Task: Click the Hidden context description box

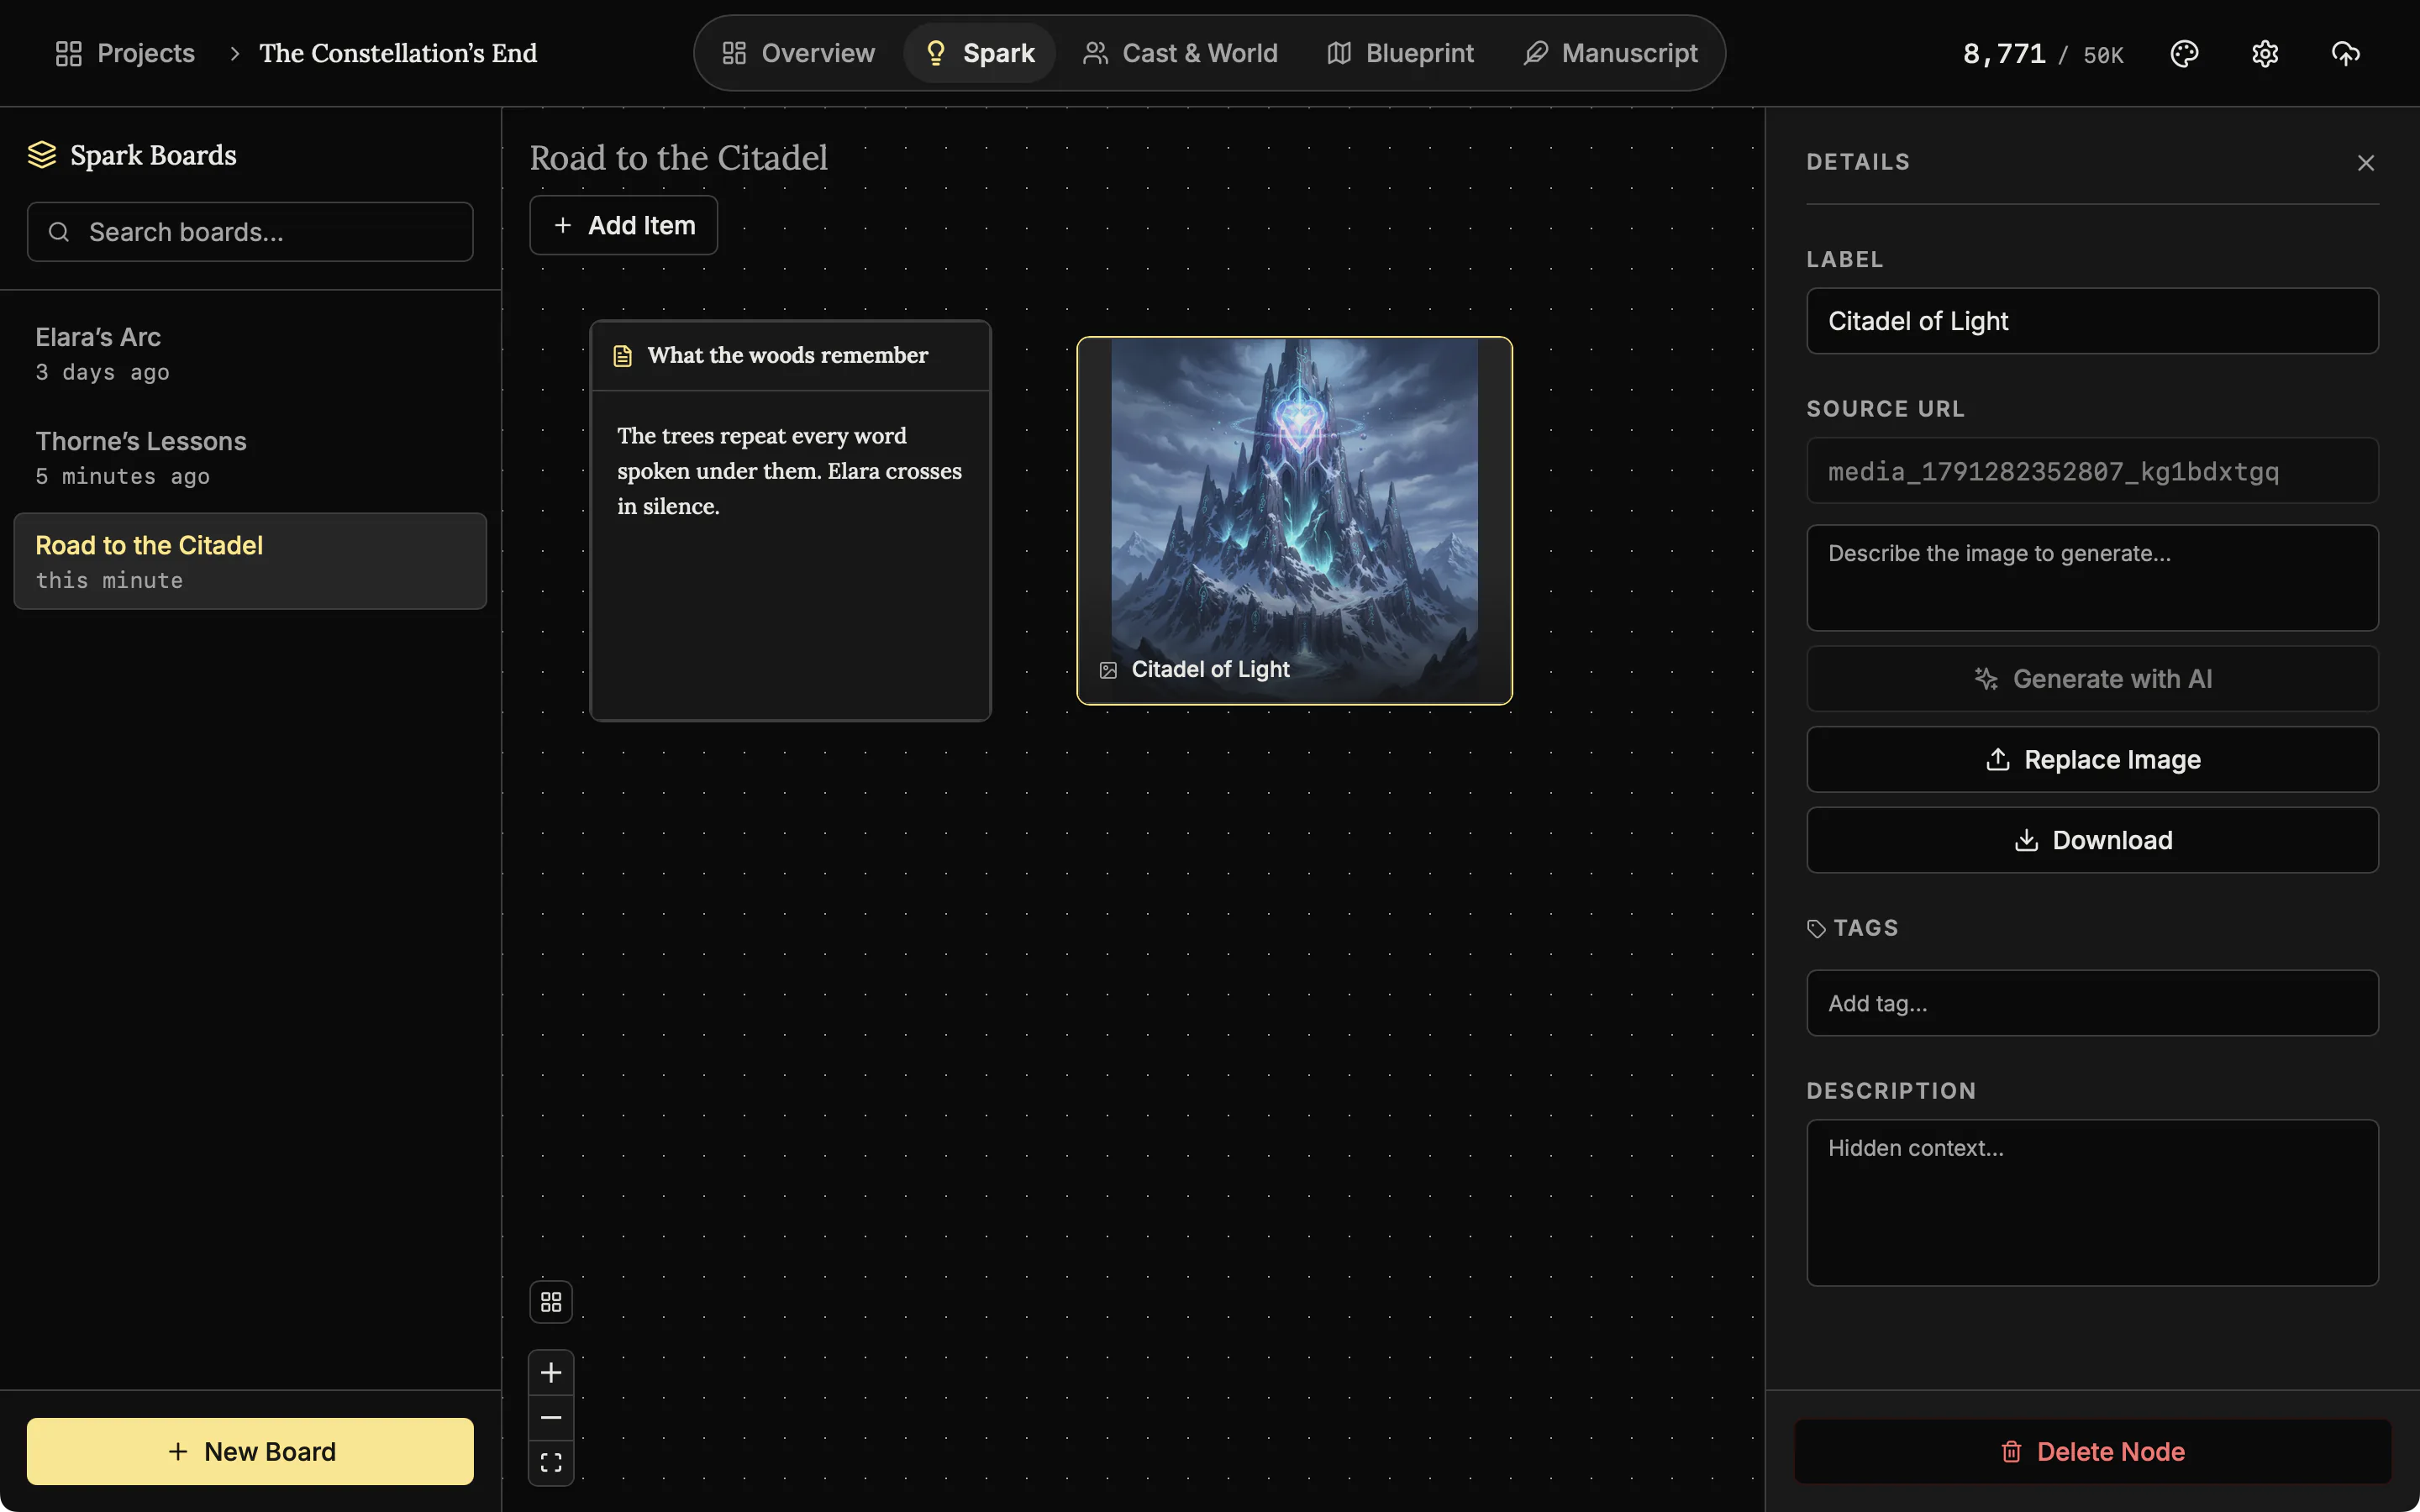Action: pyautogui.click(x=2092, y=1202)
